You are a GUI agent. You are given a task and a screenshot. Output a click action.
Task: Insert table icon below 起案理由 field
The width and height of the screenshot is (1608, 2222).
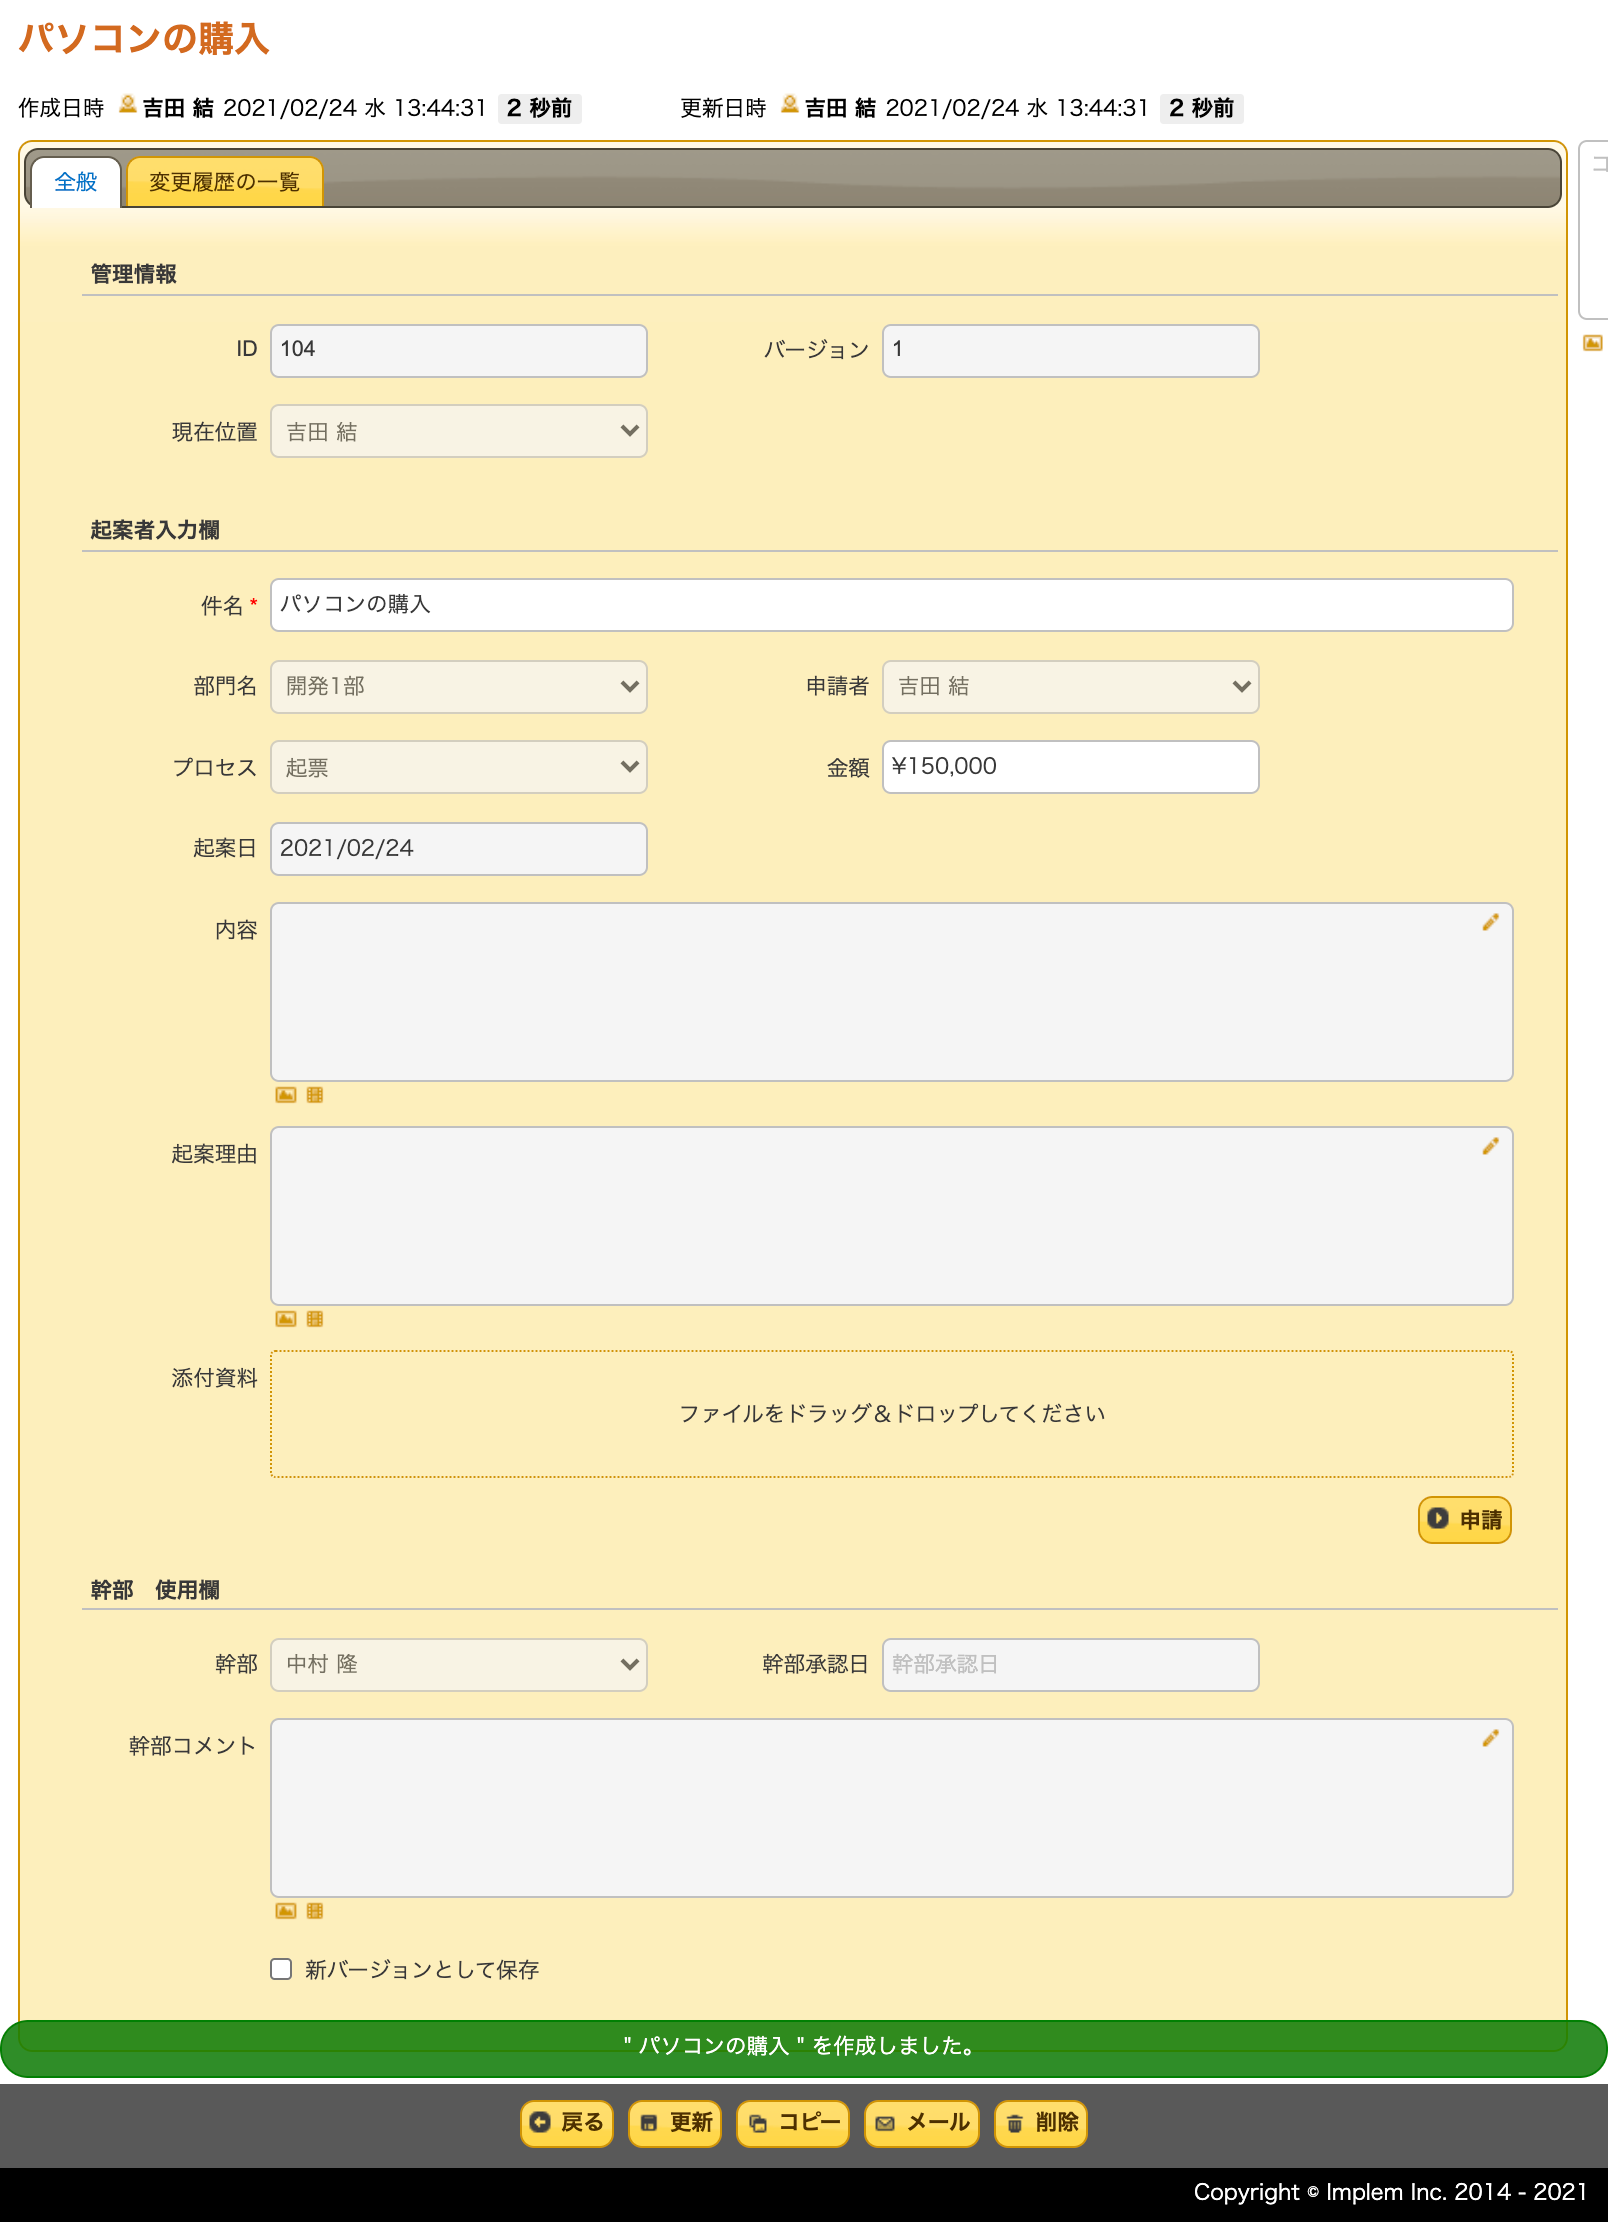point(315,1319)
